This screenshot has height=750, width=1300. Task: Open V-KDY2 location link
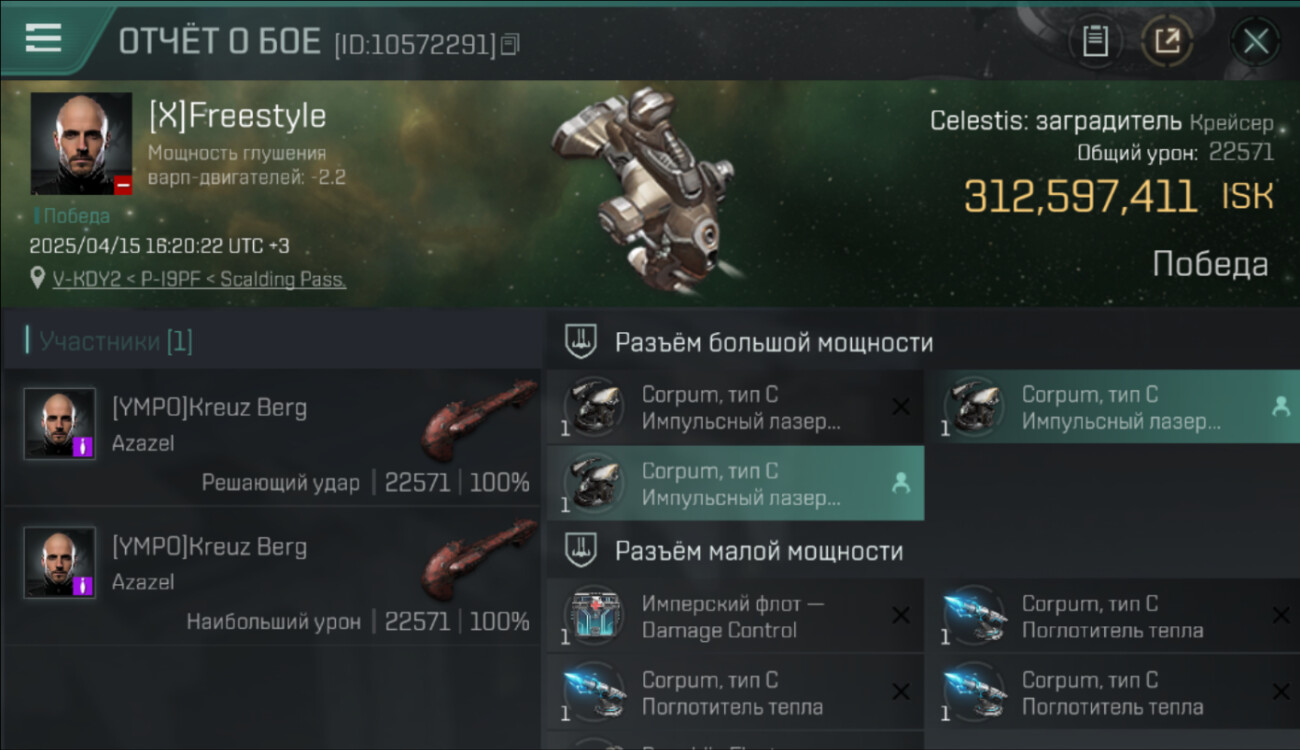point(199,279)
